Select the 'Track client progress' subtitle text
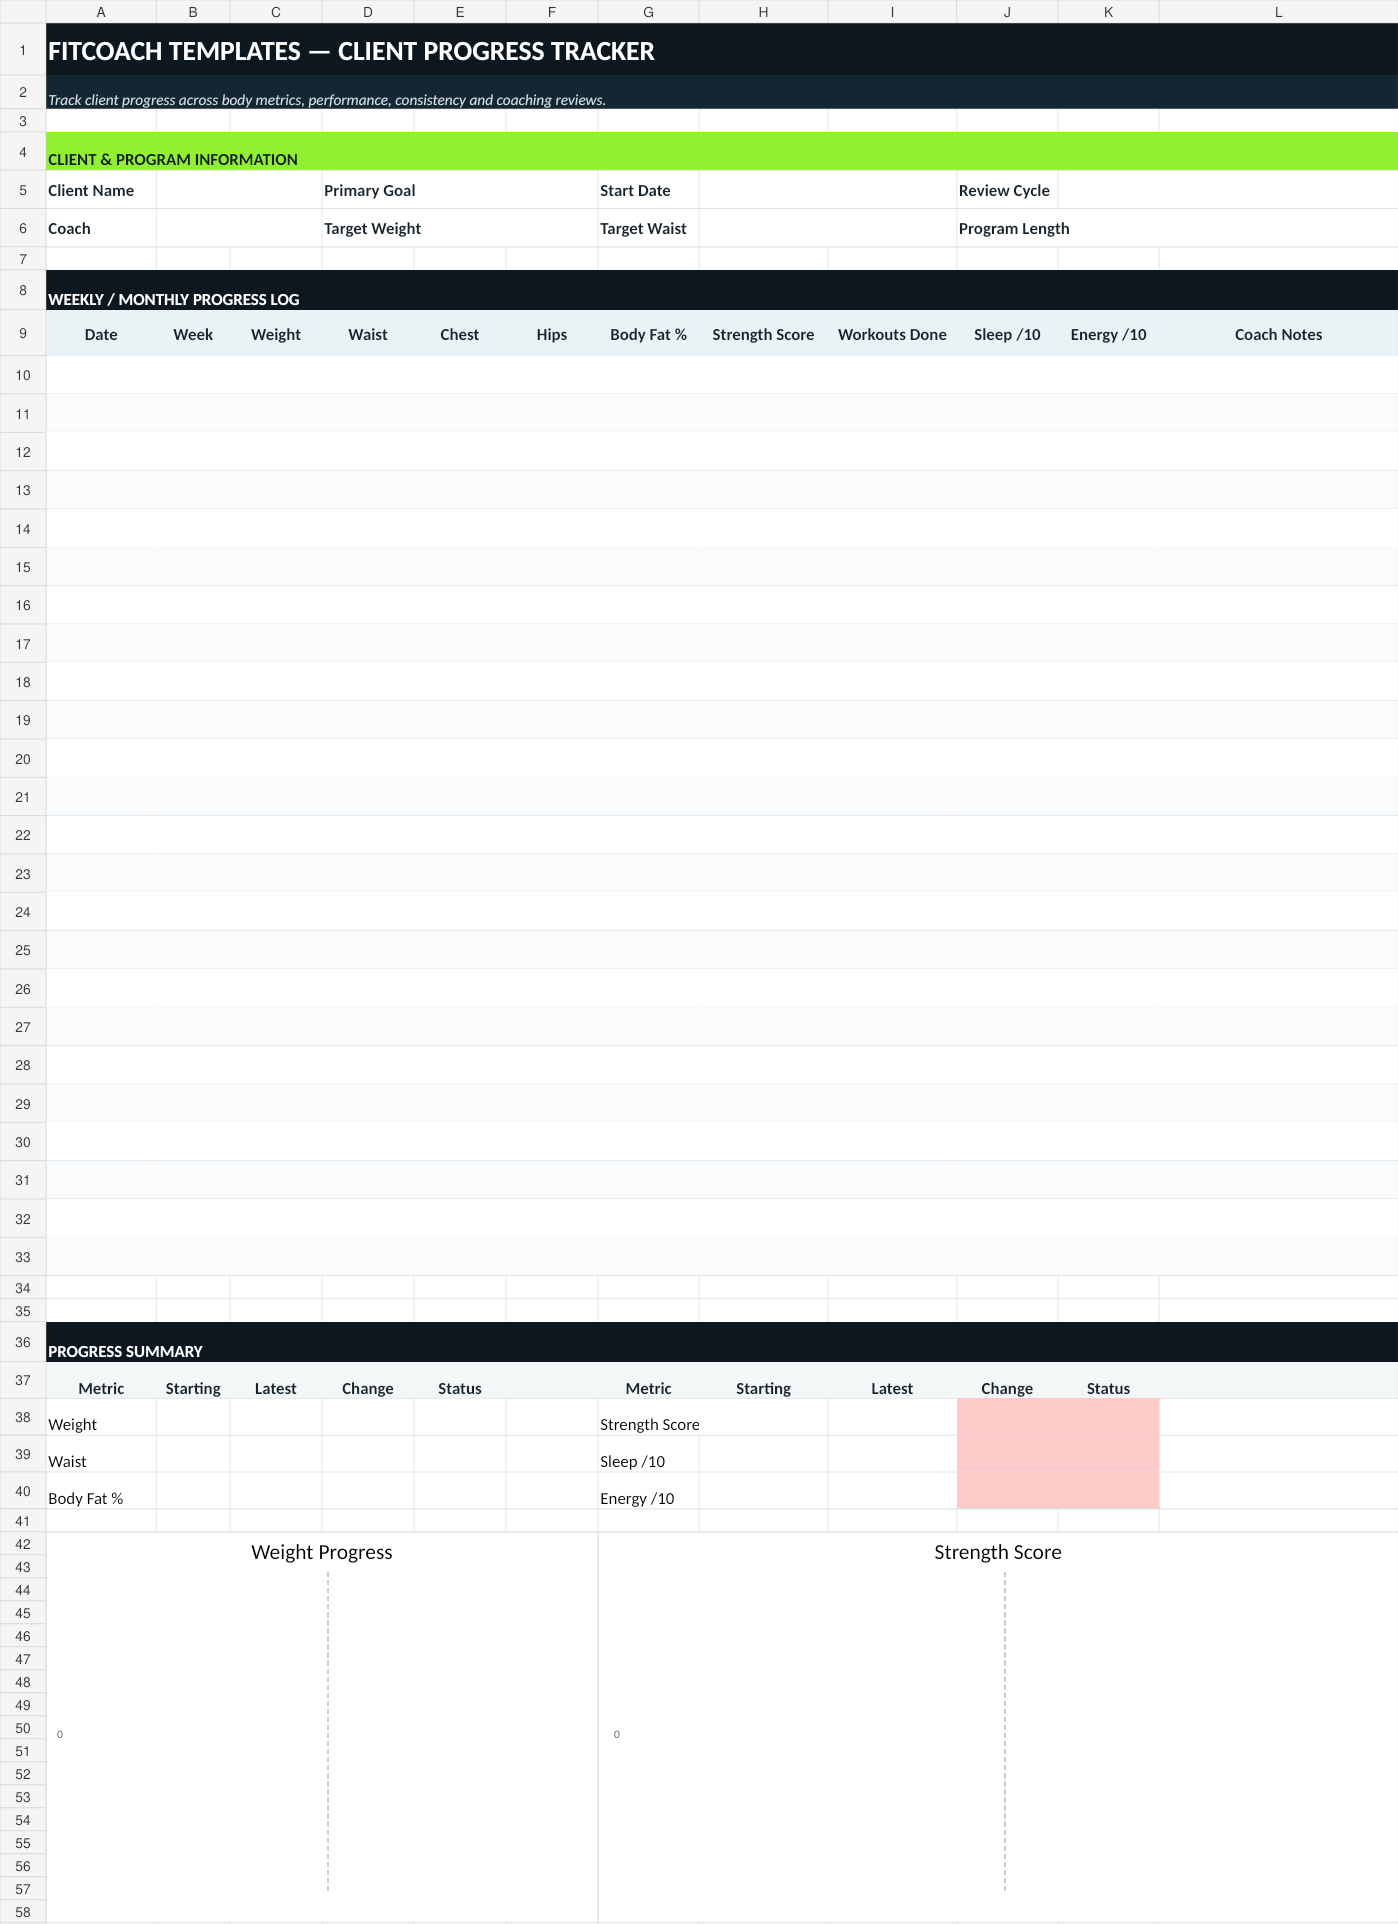Viewport: 1398px width, 1924px height. tap(327, 100)
